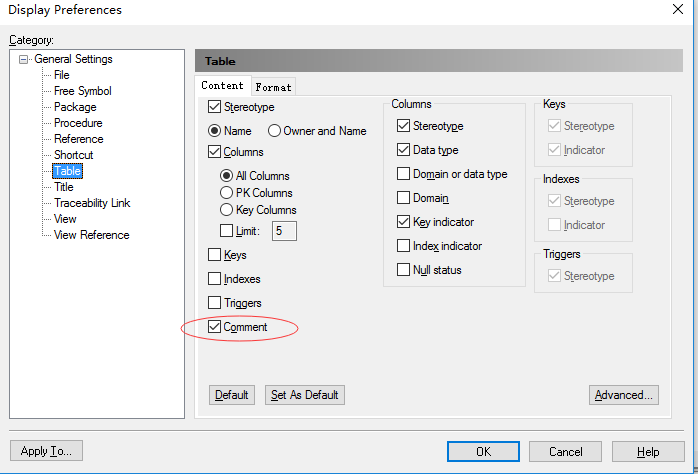Select the Title category

(64, 187)
